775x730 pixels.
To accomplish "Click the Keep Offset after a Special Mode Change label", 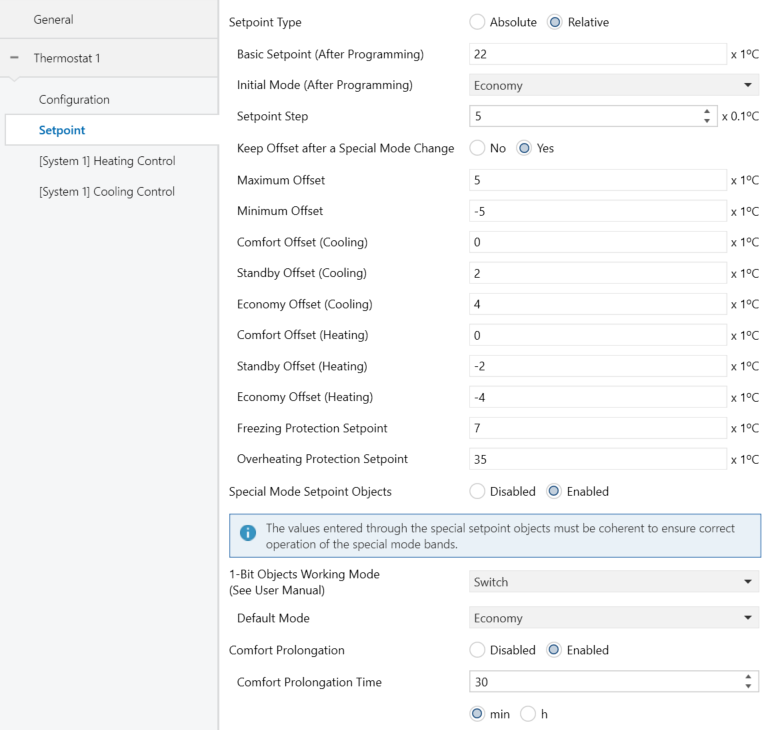I will [345, 148].
